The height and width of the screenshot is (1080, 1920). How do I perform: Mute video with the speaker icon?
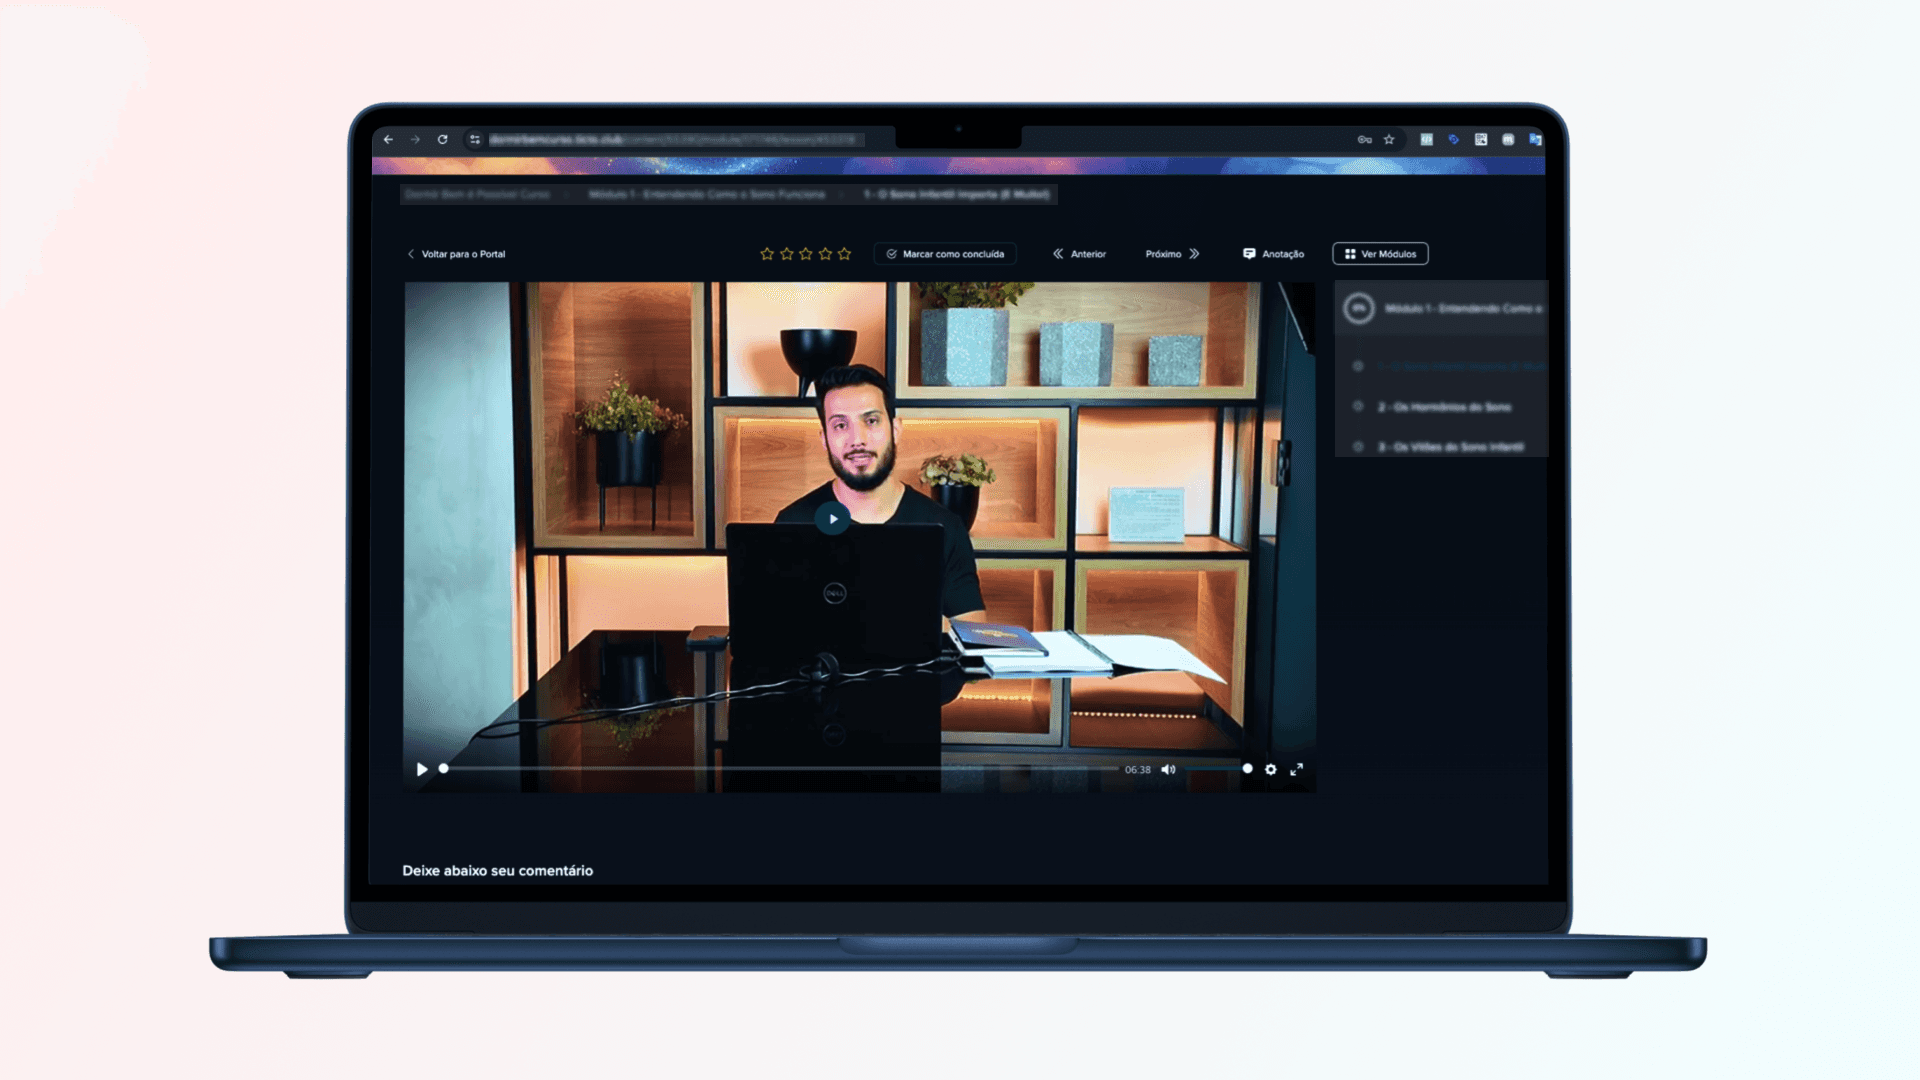(1168, 769)
